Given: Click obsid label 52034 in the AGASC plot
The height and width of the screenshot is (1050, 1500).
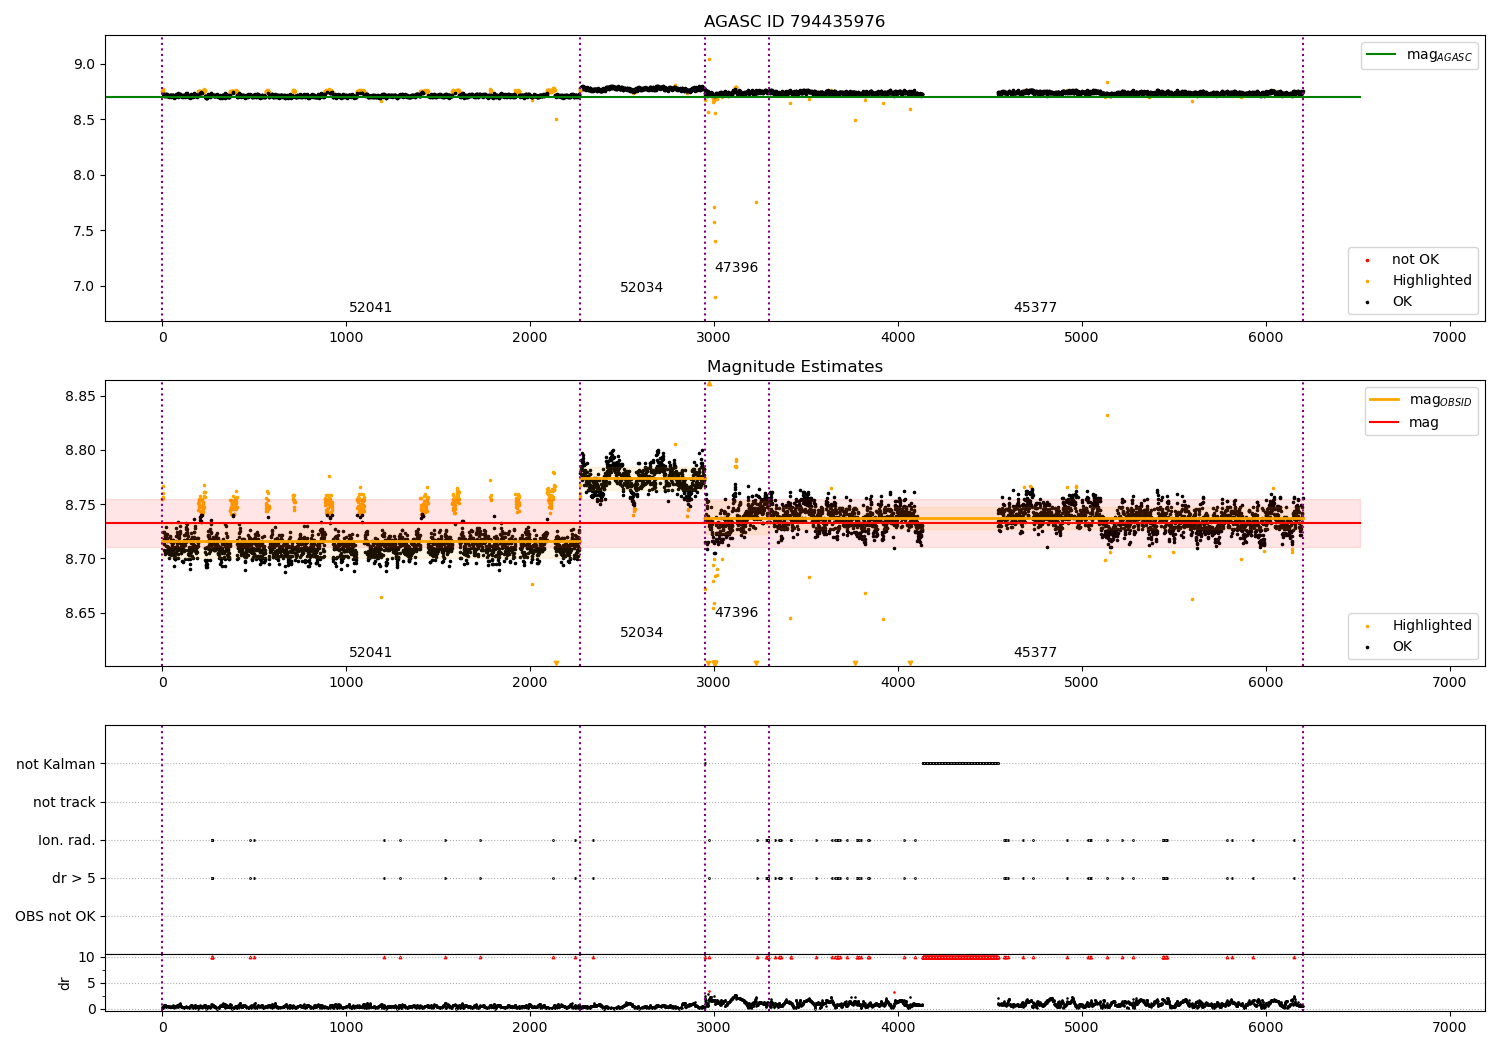Looking at the screenshot, I should coord(641,288).
